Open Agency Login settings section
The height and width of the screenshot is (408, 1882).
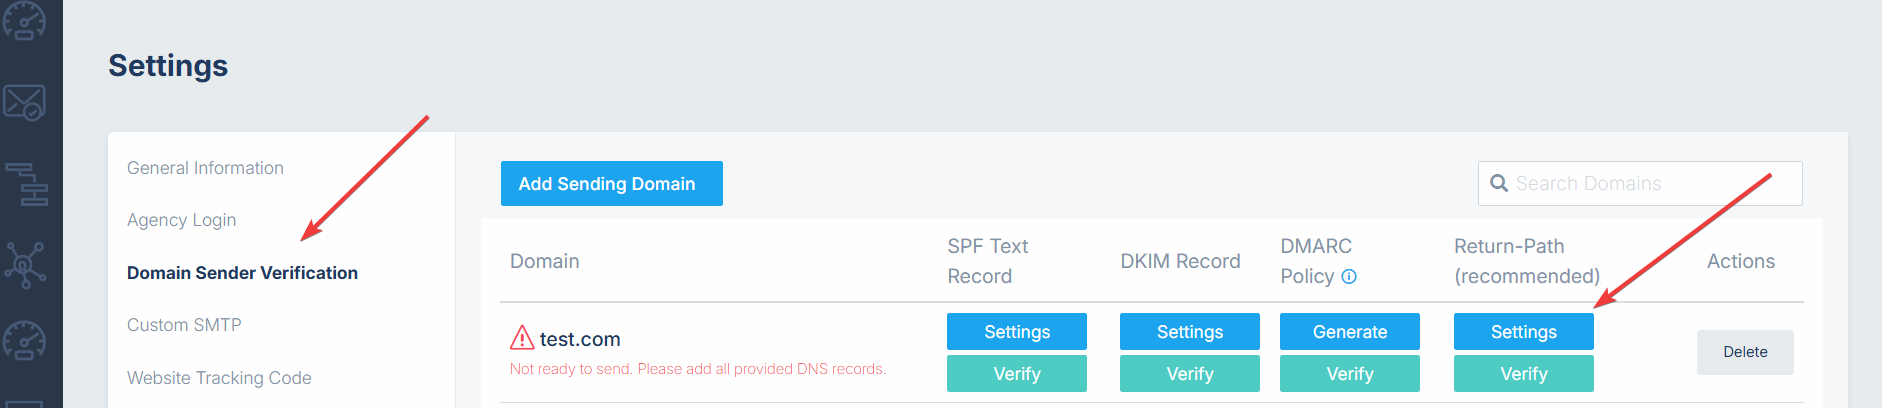click(182, 220)
